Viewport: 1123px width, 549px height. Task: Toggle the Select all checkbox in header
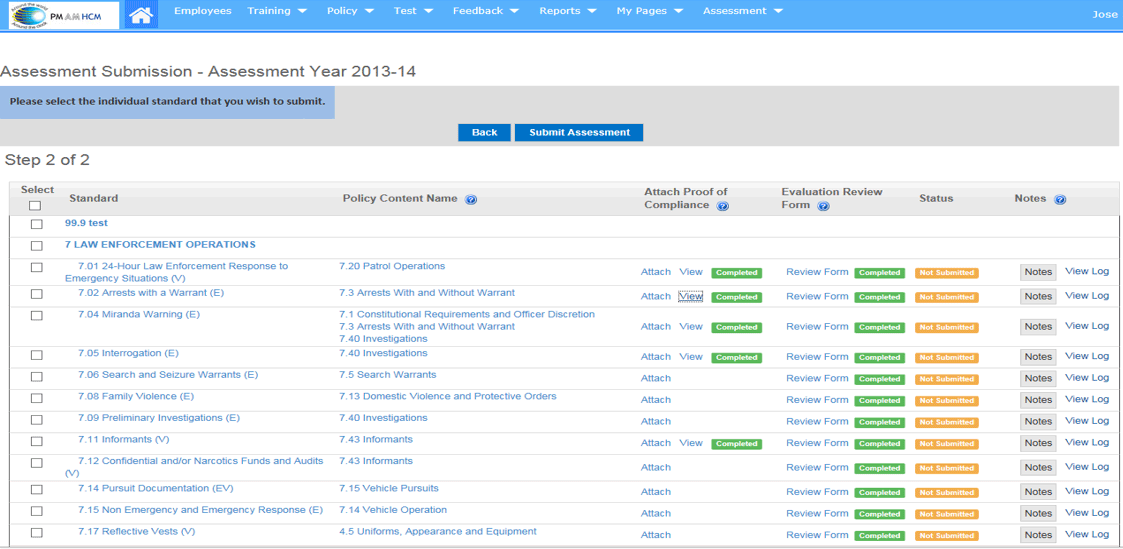[x=35, y=205]
